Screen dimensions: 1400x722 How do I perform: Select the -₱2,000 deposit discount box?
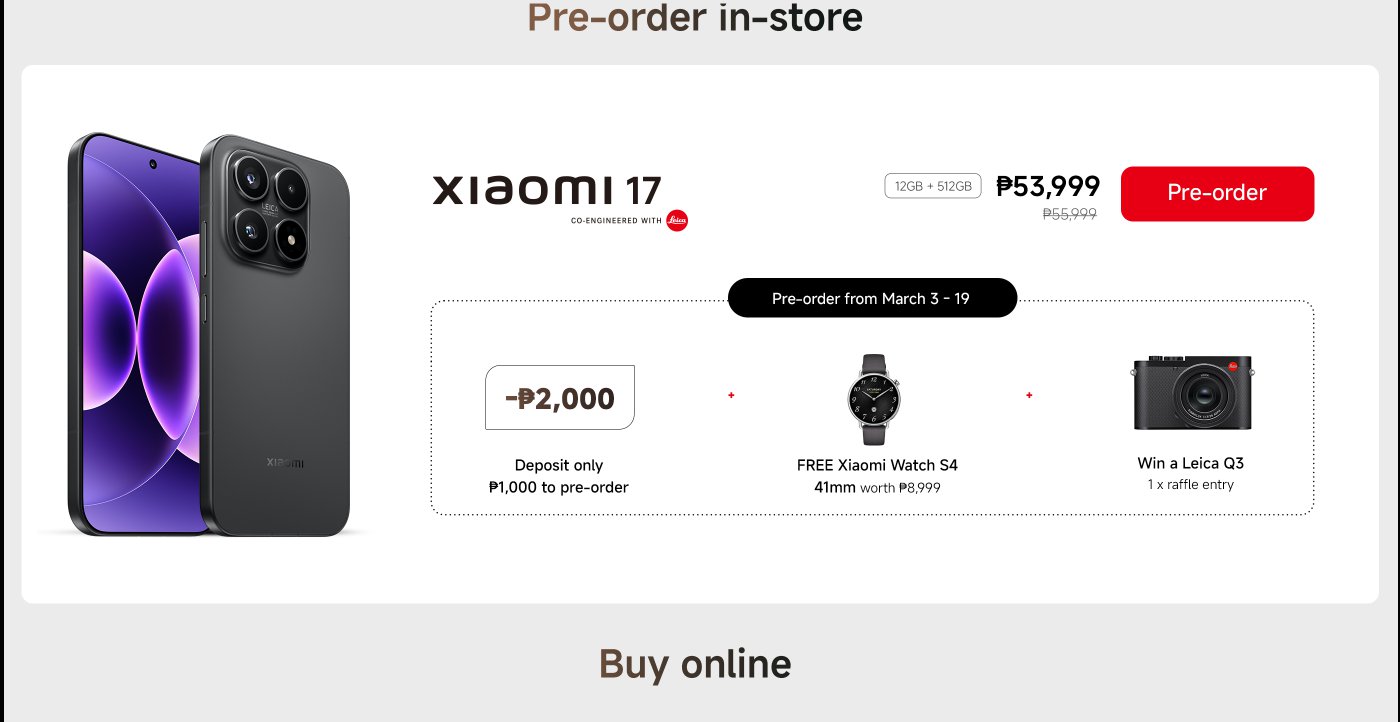[559, 396]
